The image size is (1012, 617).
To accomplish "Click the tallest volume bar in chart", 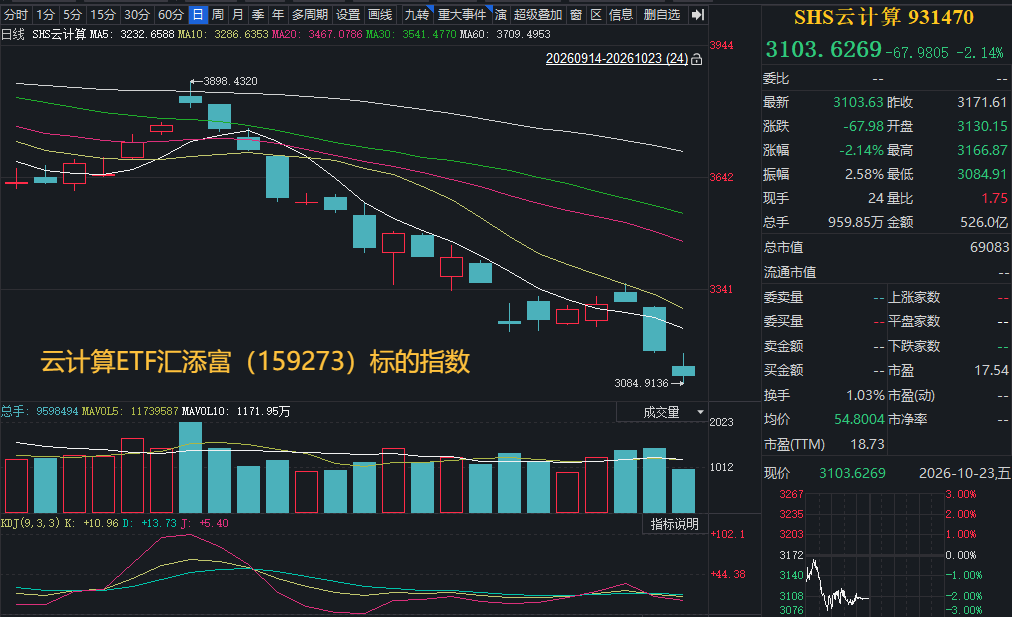I will pos(190,468).
